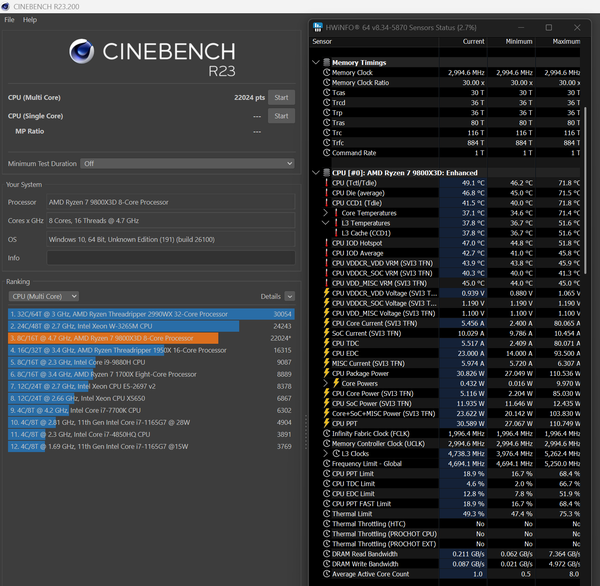Click the CPU IOD Hotspot thermometer icon

click(326, 243)
